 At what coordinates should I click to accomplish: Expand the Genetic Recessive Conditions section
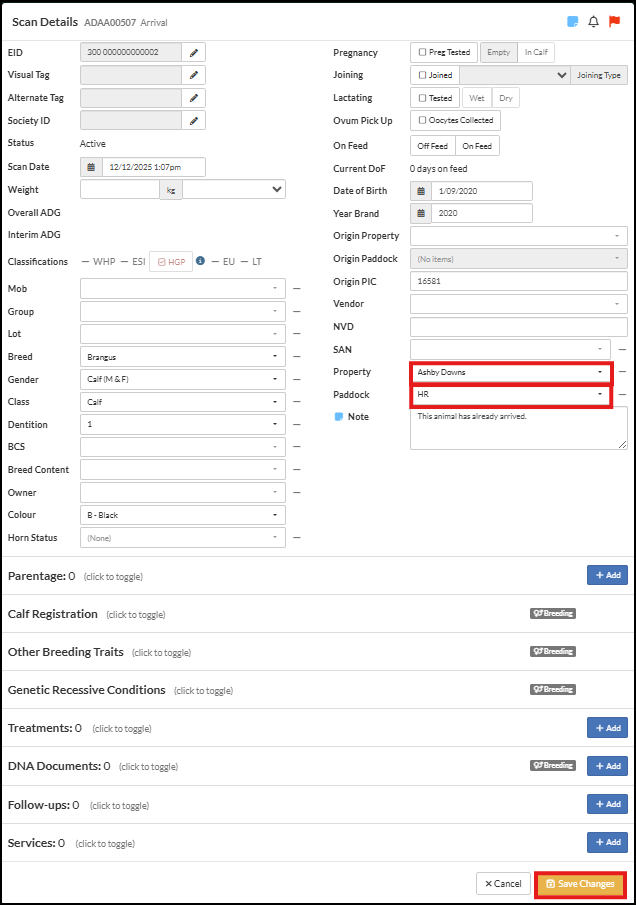tap(86, 690)
